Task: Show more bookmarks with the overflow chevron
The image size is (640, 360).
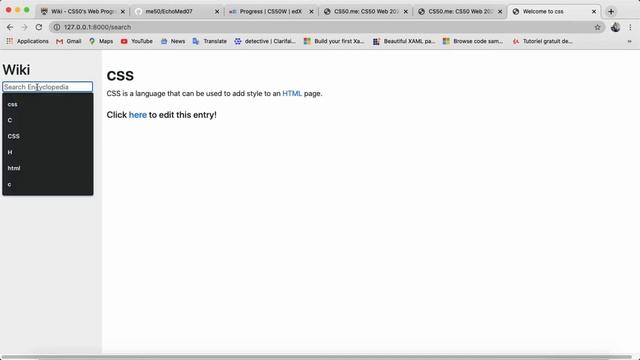Action: [x=629, y=41]
